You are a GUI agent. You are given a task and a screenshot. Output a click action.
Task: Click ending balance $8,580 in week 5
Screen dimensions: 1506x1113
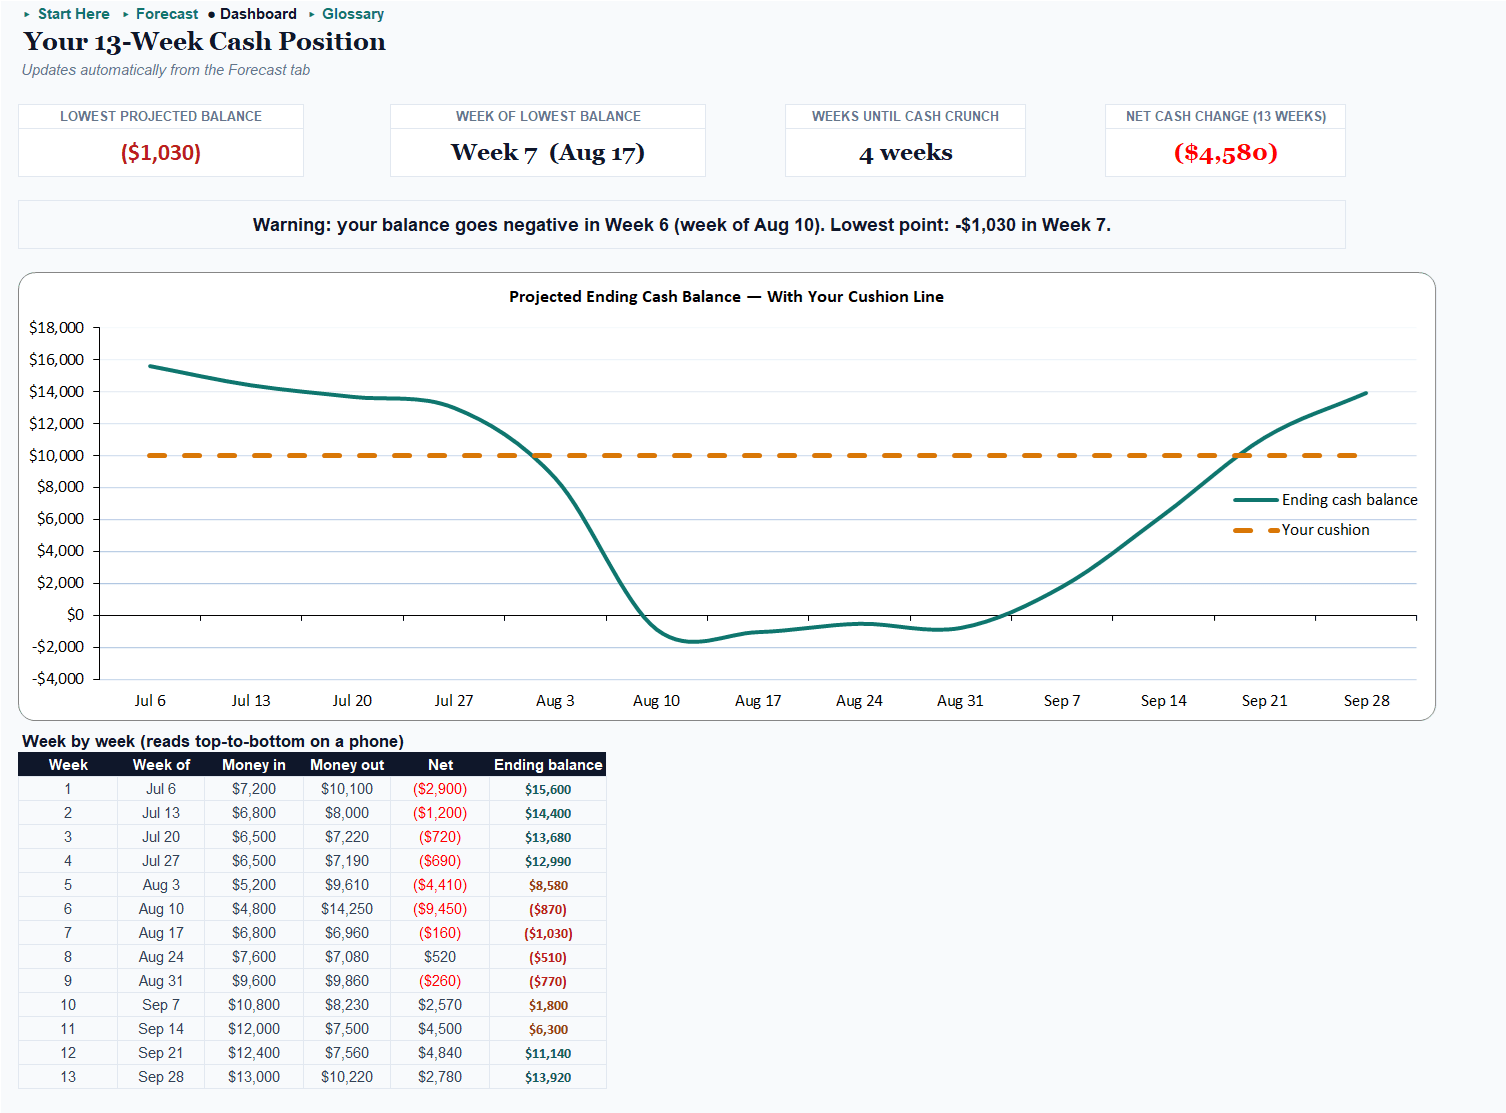click(548, 885)
